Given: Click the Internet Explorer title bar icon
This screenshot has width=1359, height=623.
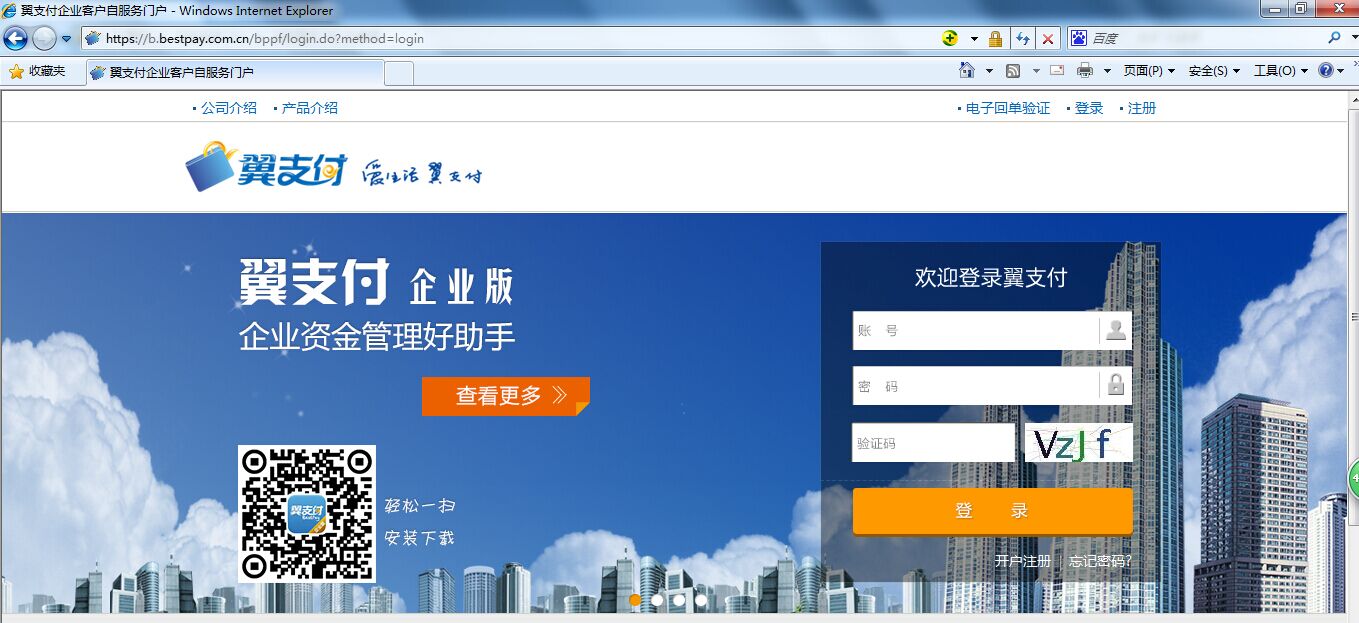Looking at the screenshot, I should 10,10.
